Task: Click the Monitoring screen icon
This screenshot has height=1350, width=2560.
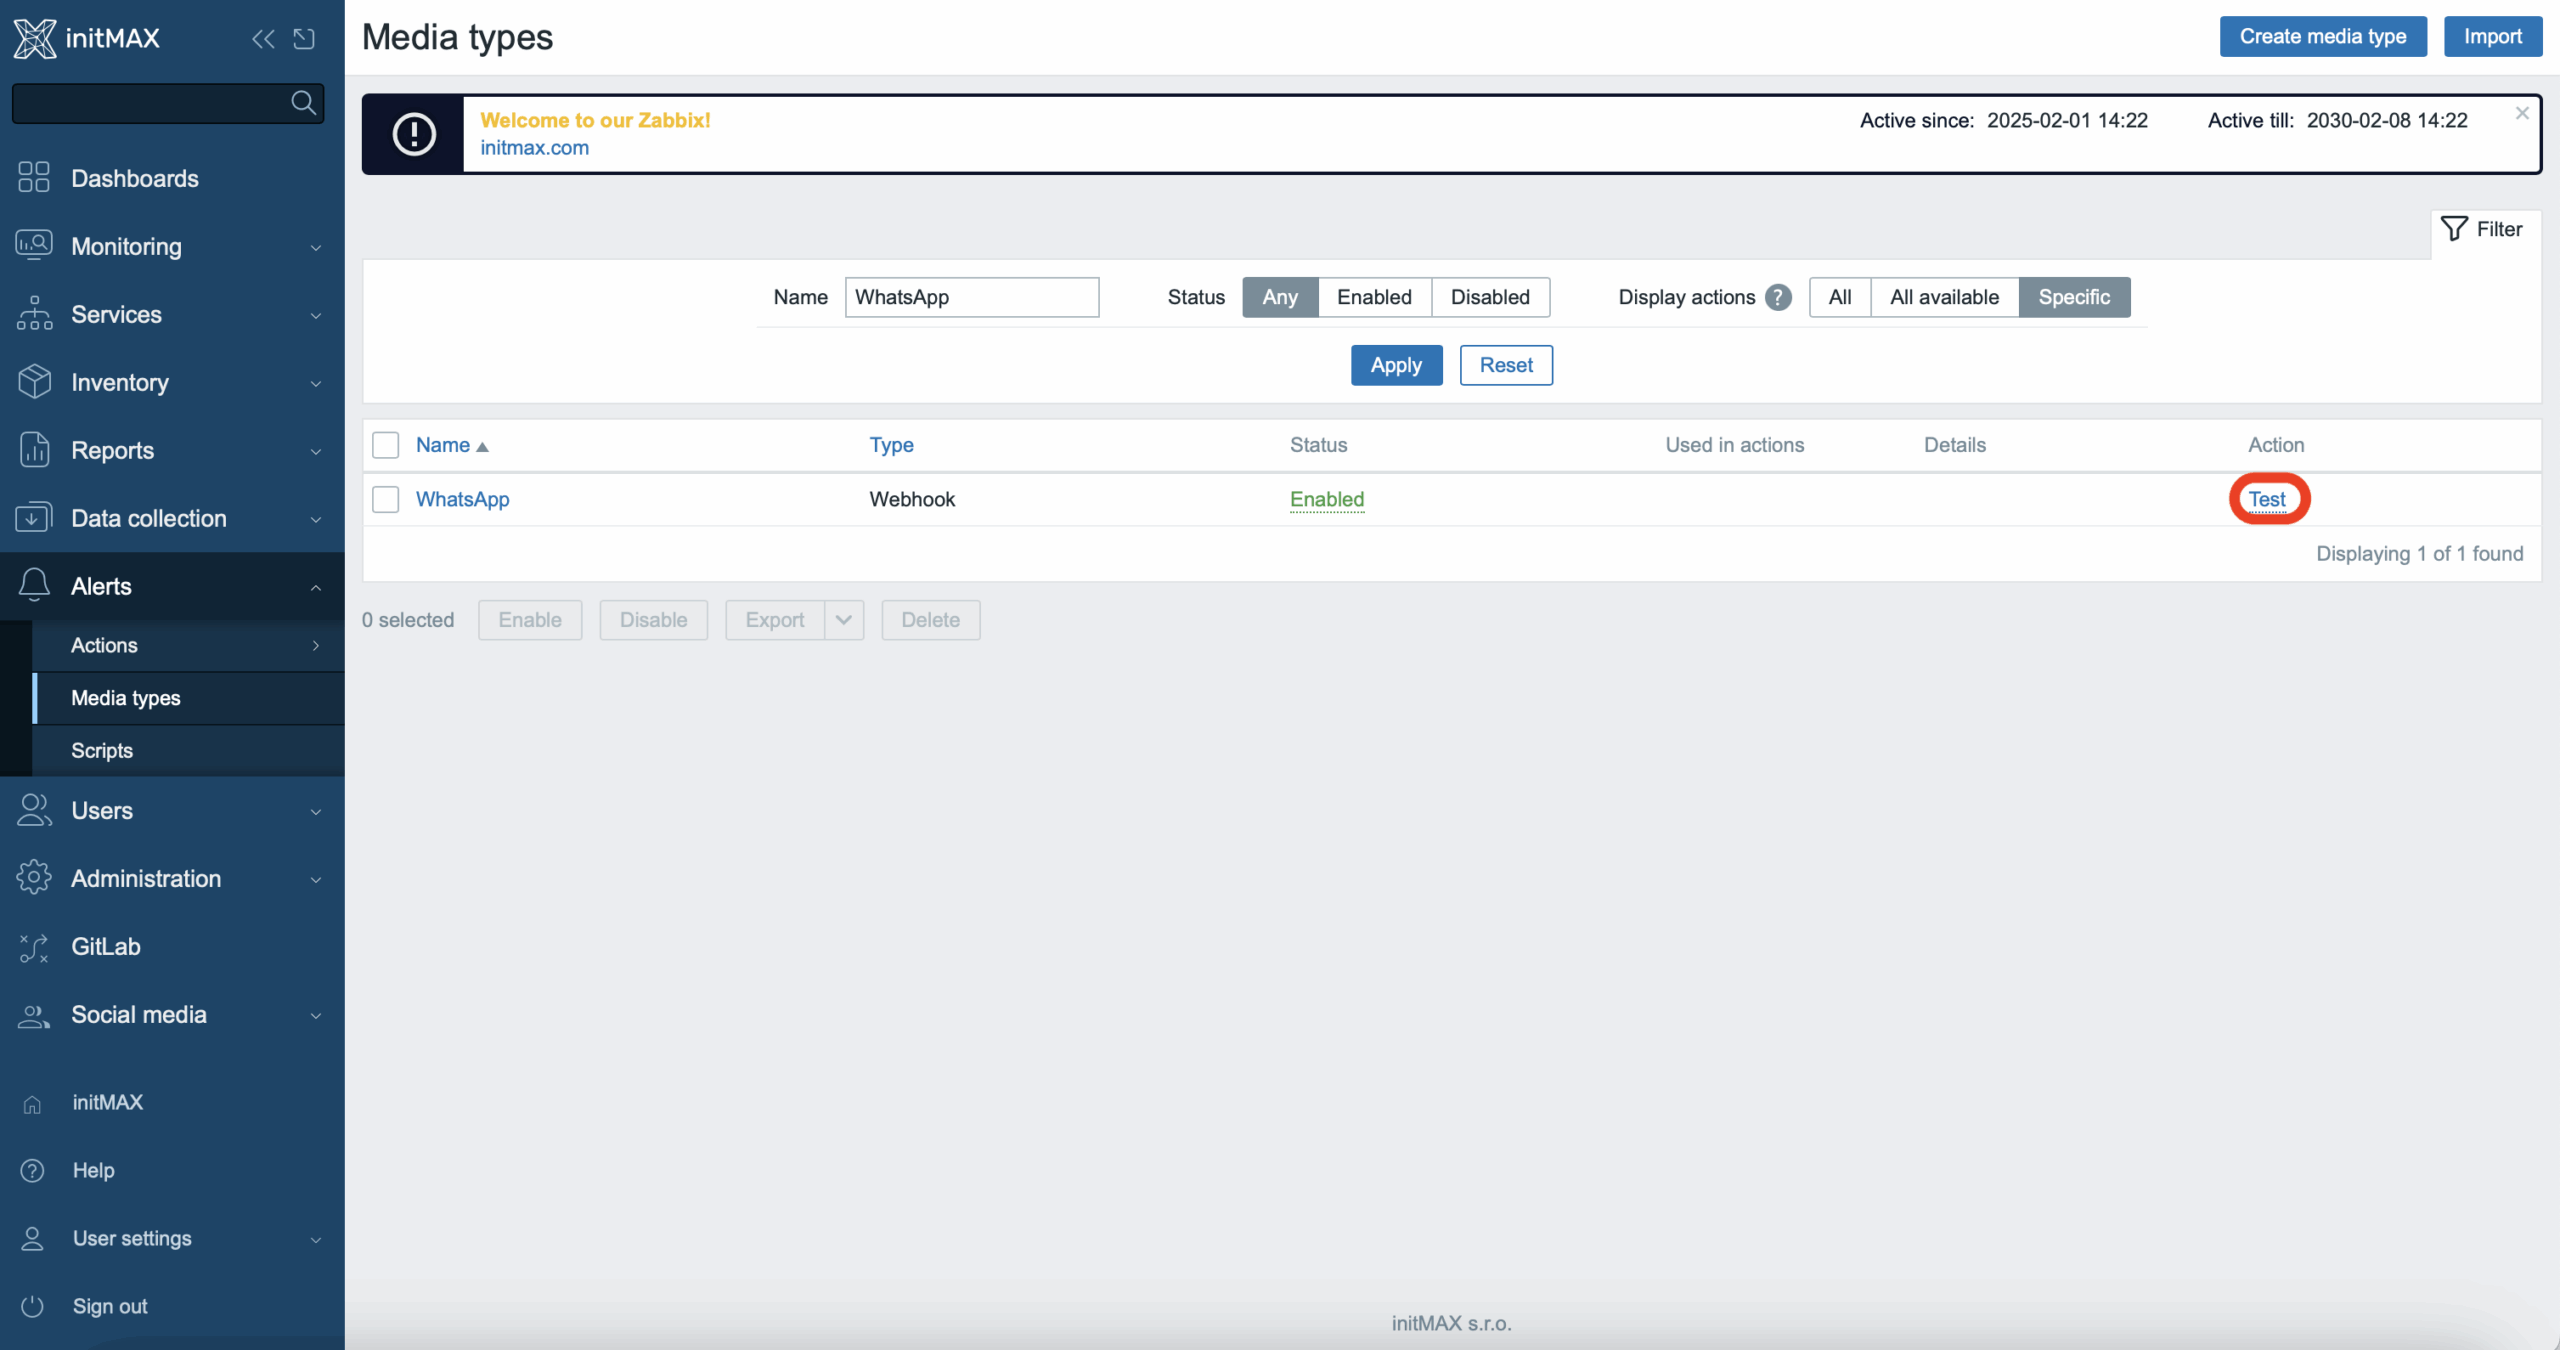Action: point(34,246)
